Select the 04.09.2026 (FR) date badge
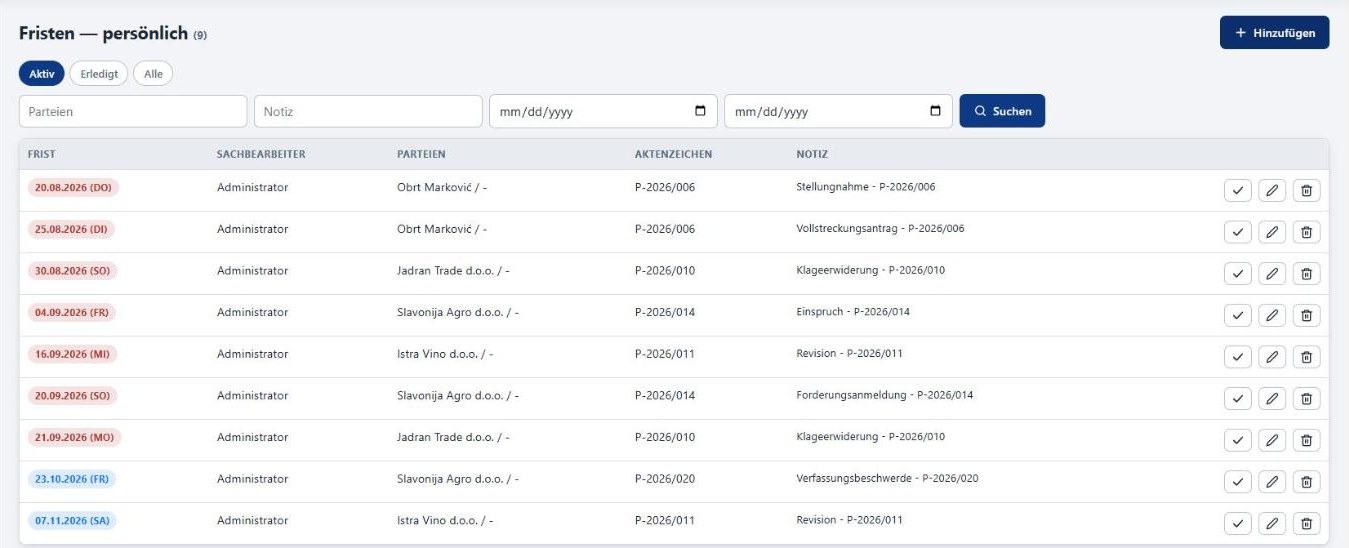The height and width of the screenshot is (548, 1349). tap(72, 312)
